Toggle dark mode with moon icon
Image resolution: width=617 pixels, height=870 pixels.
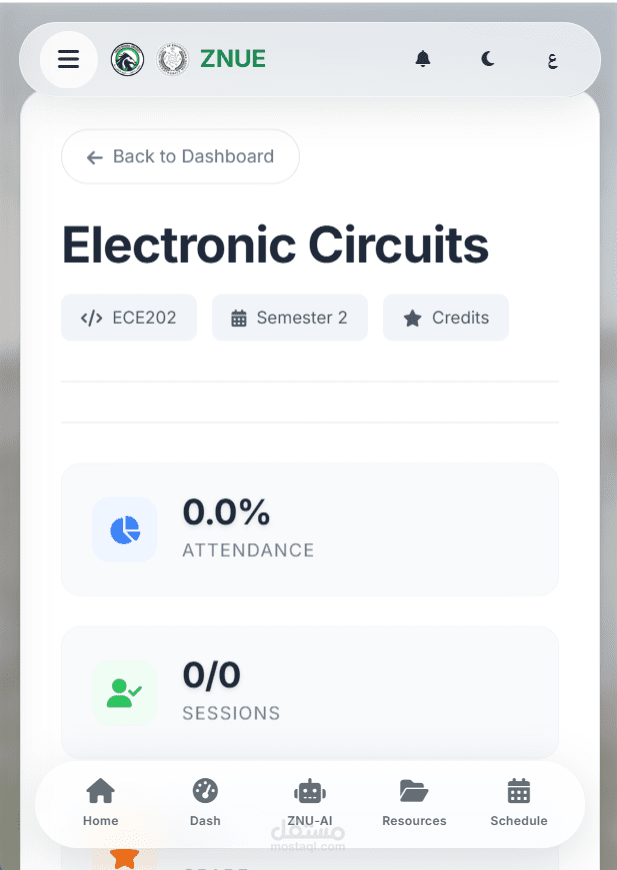pos(487,59)
